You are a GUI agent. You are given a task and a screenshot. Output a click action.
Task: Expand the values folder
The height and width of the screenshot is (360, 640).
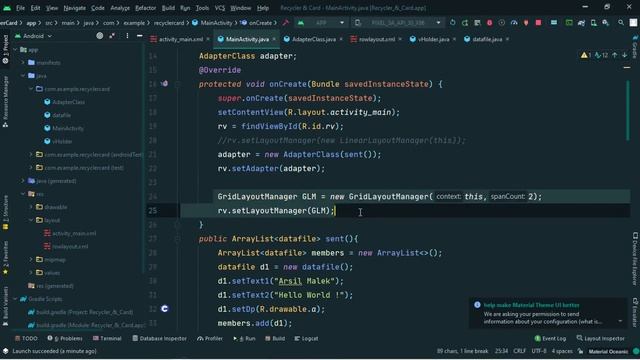click(x=31, y=272)
